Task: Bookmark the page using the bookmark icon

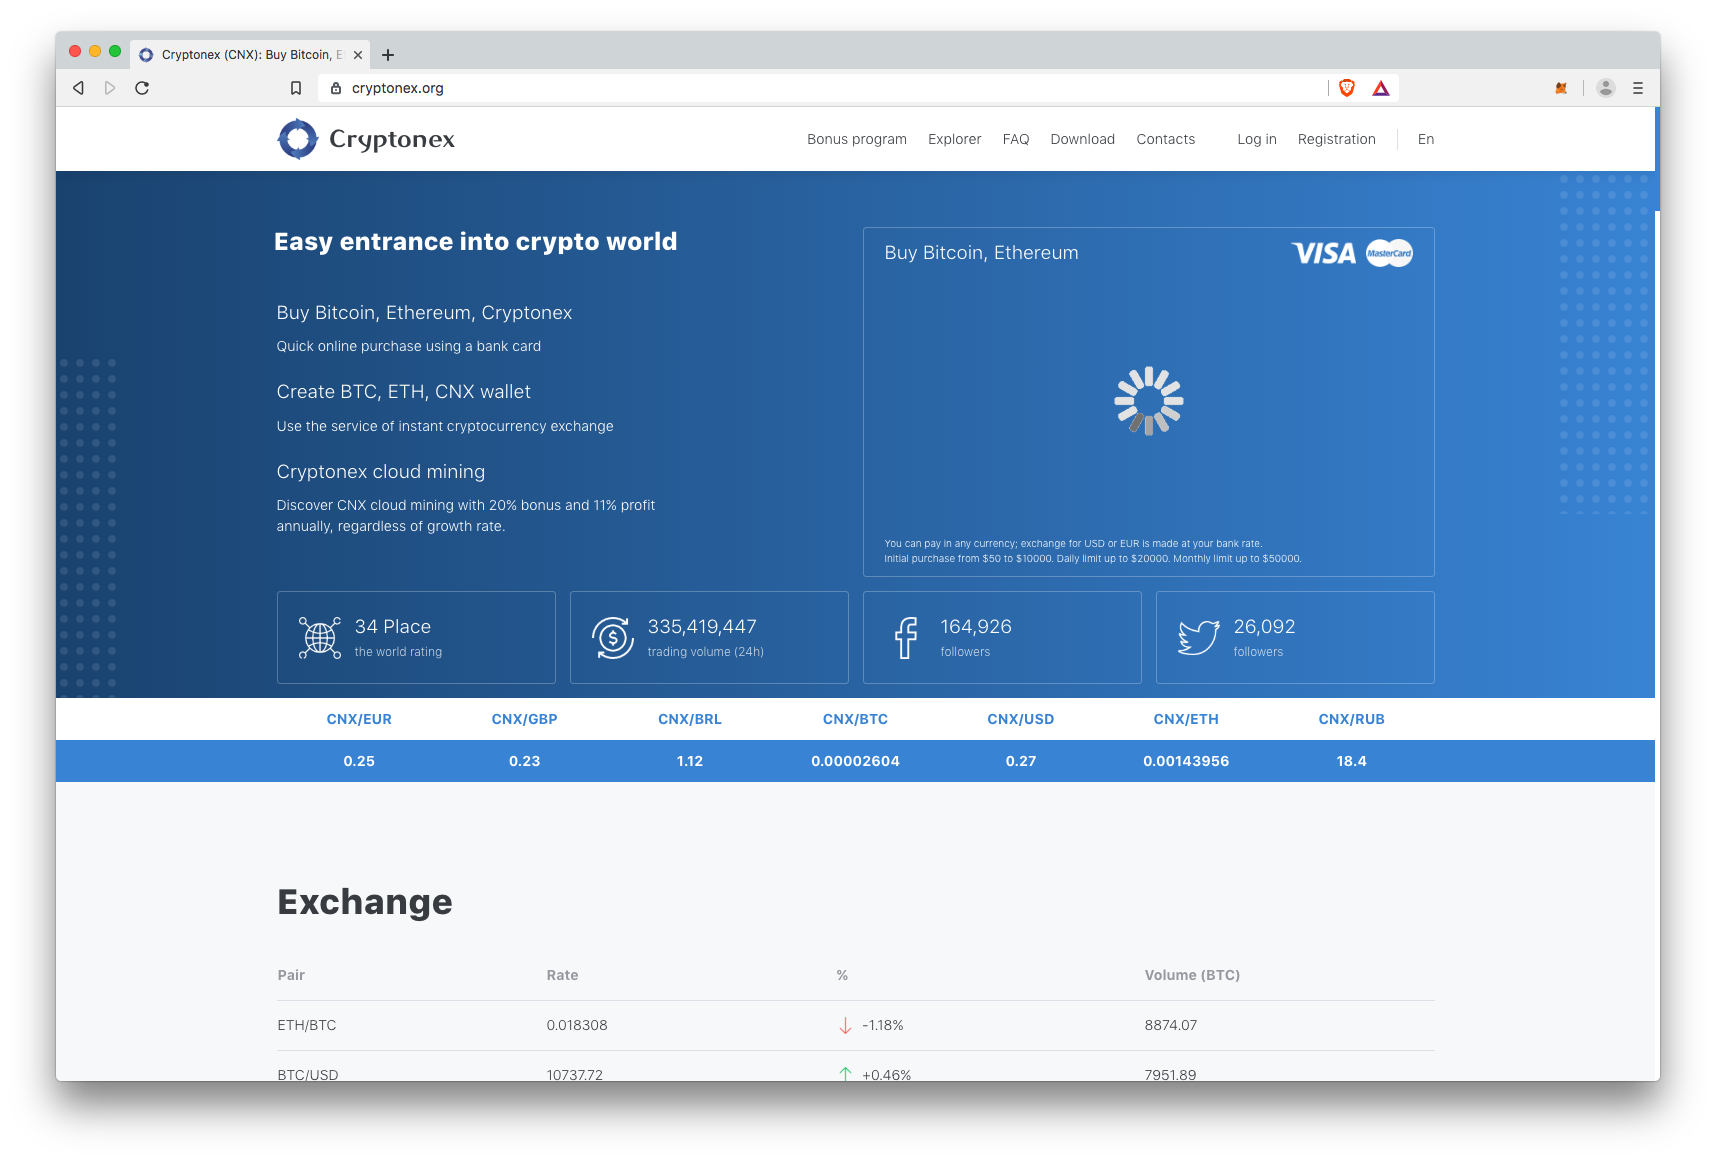Action: tap(296, 88)
